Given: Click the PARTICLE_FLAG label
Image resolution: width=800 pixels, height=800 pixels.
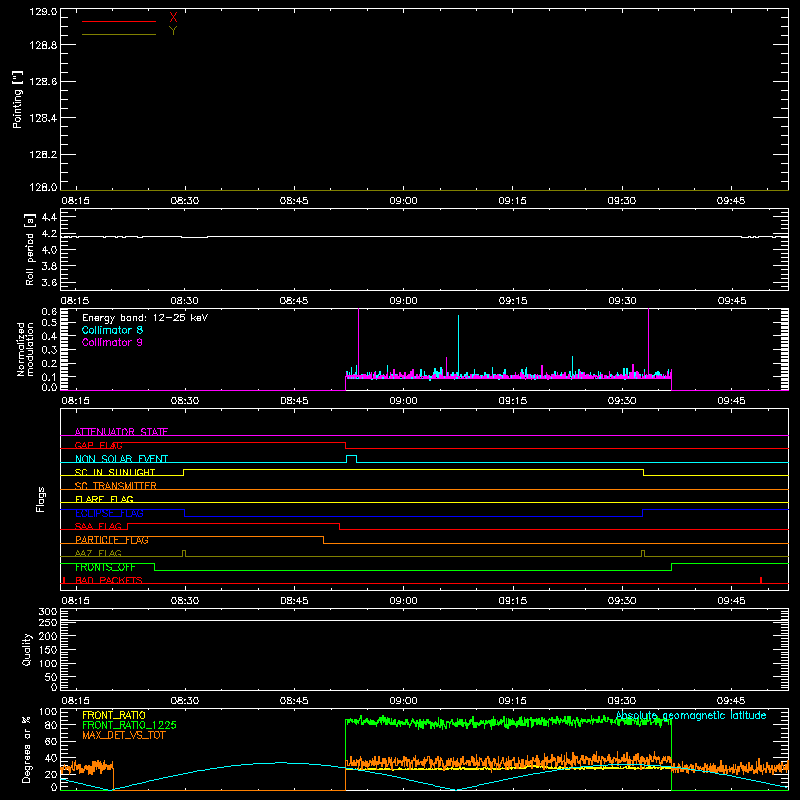Looking at the screenshot, I should [x=112, y=540].
